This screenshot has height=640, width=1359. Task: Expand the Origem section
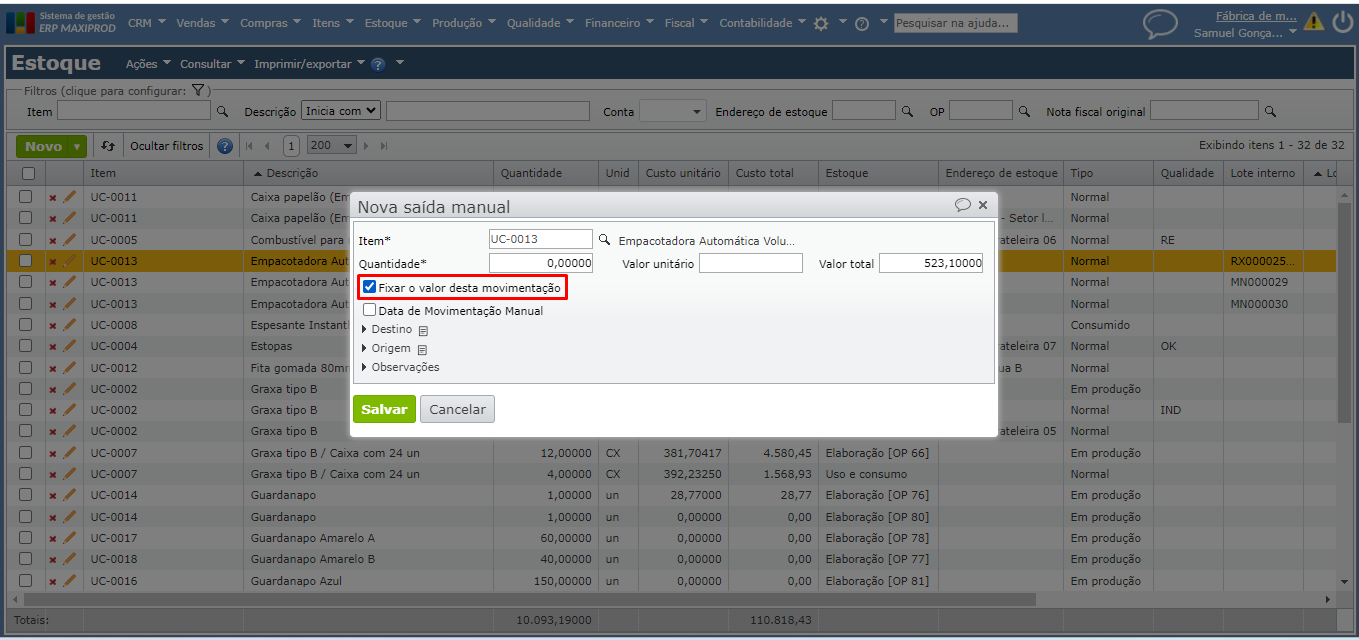tap(364, 348)
